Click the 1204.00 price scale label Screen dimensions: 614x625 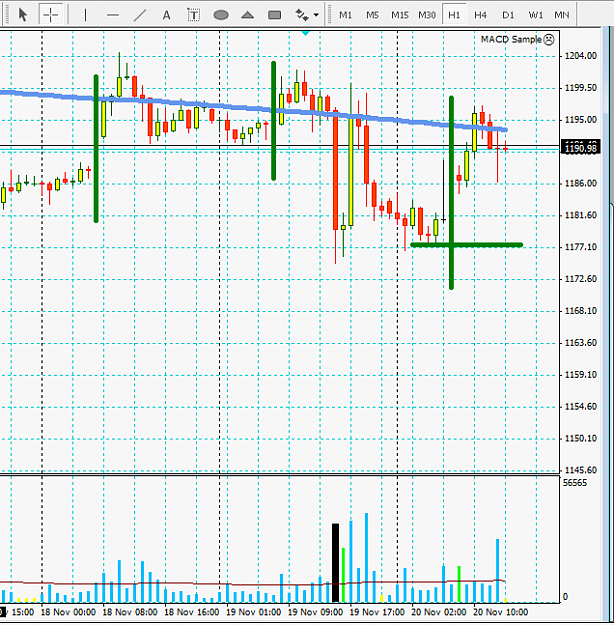click(581, 56)
